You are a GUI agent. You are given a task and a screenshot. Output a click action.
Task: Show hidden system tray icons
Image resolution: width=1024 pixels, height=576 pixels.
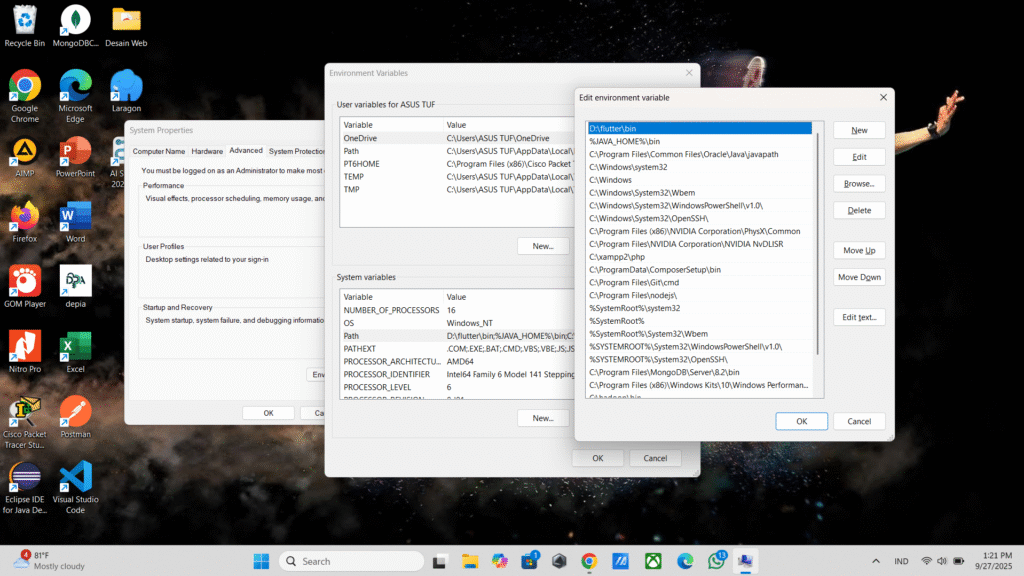click(x=876, y=561)
